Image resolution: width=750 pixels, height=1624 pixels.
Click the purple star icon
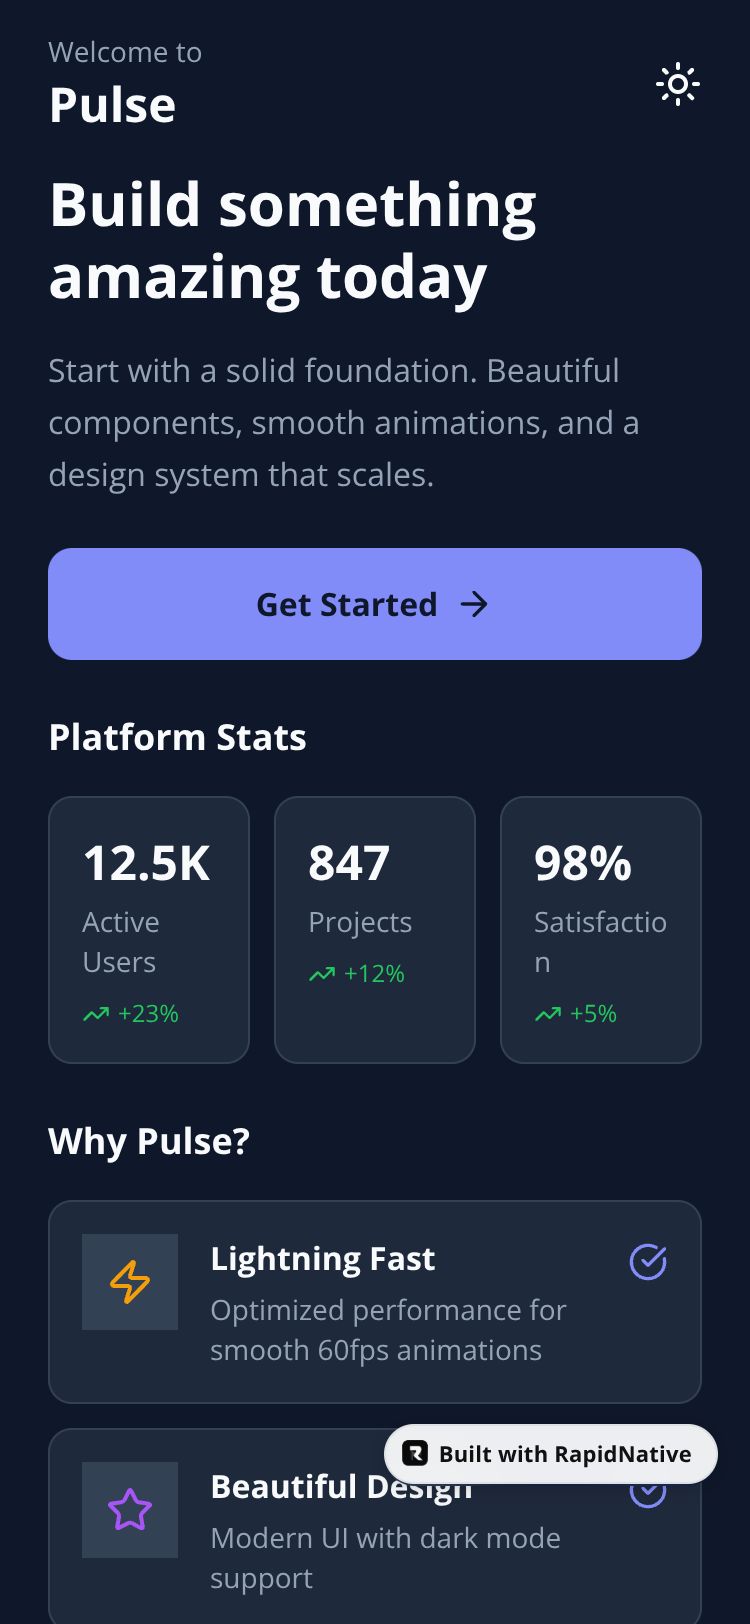tap(130, 1510)
